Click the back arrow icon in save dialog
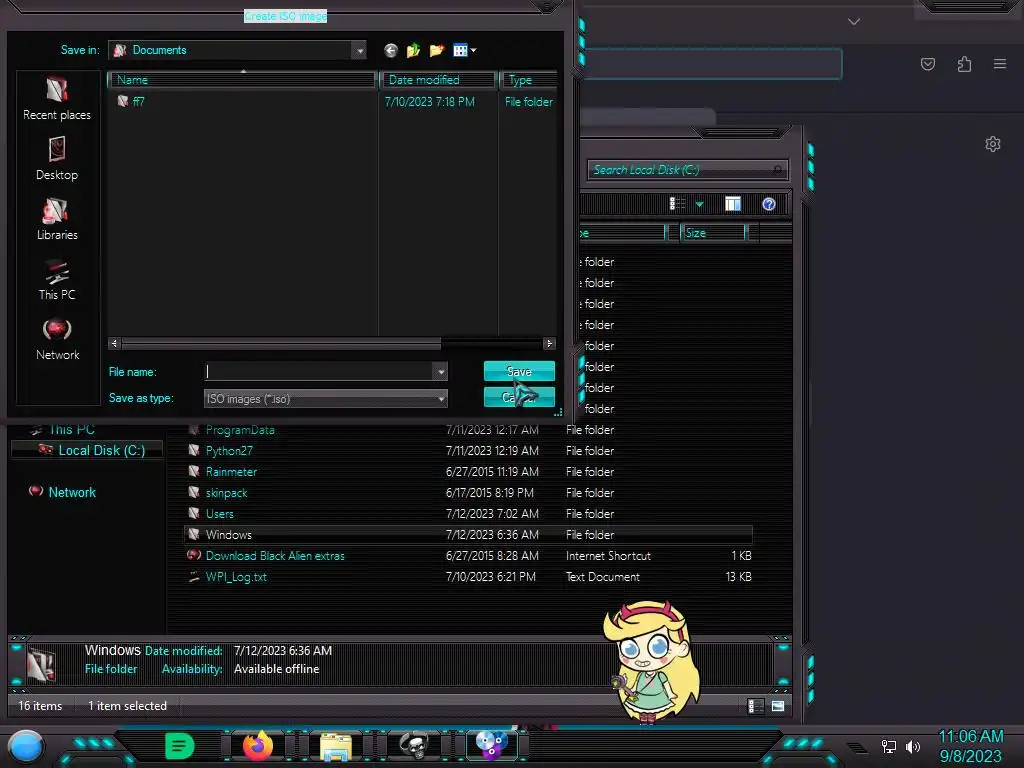 click(391, 50)
